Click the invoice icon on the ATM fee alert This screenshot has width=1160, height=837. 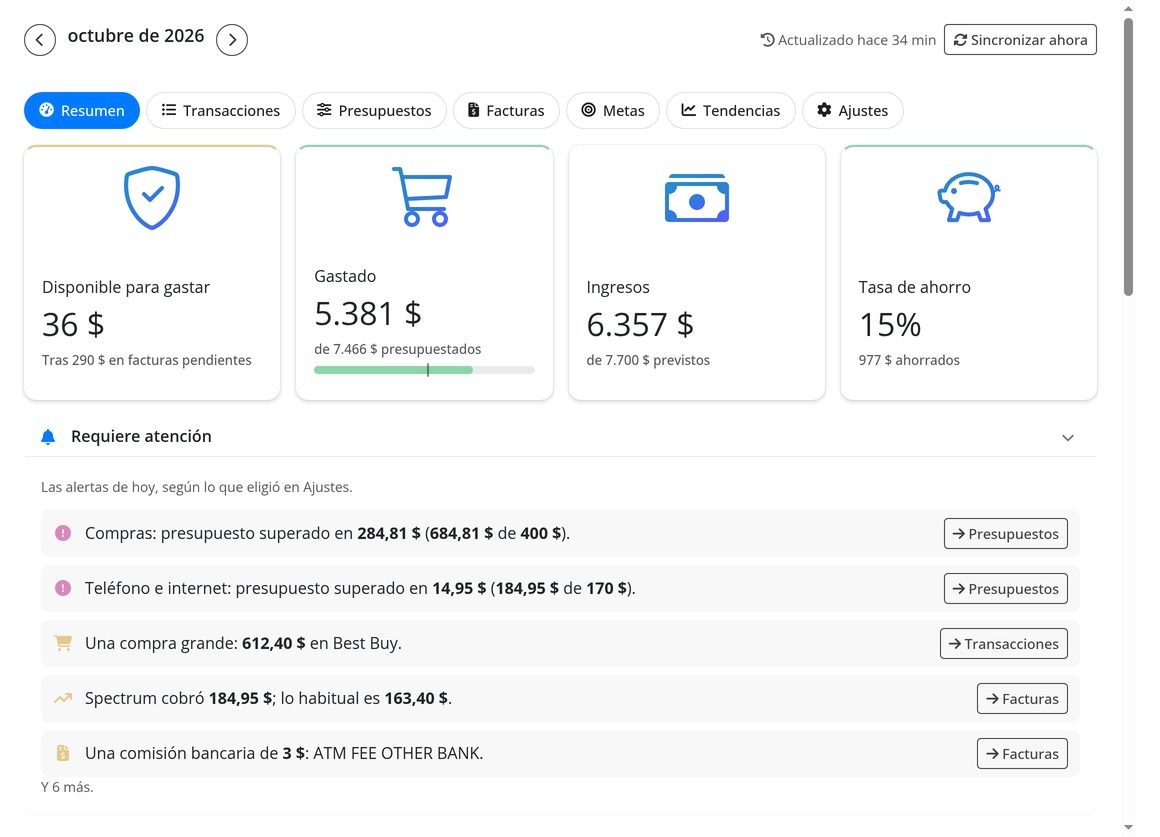[x=63, y=753]
